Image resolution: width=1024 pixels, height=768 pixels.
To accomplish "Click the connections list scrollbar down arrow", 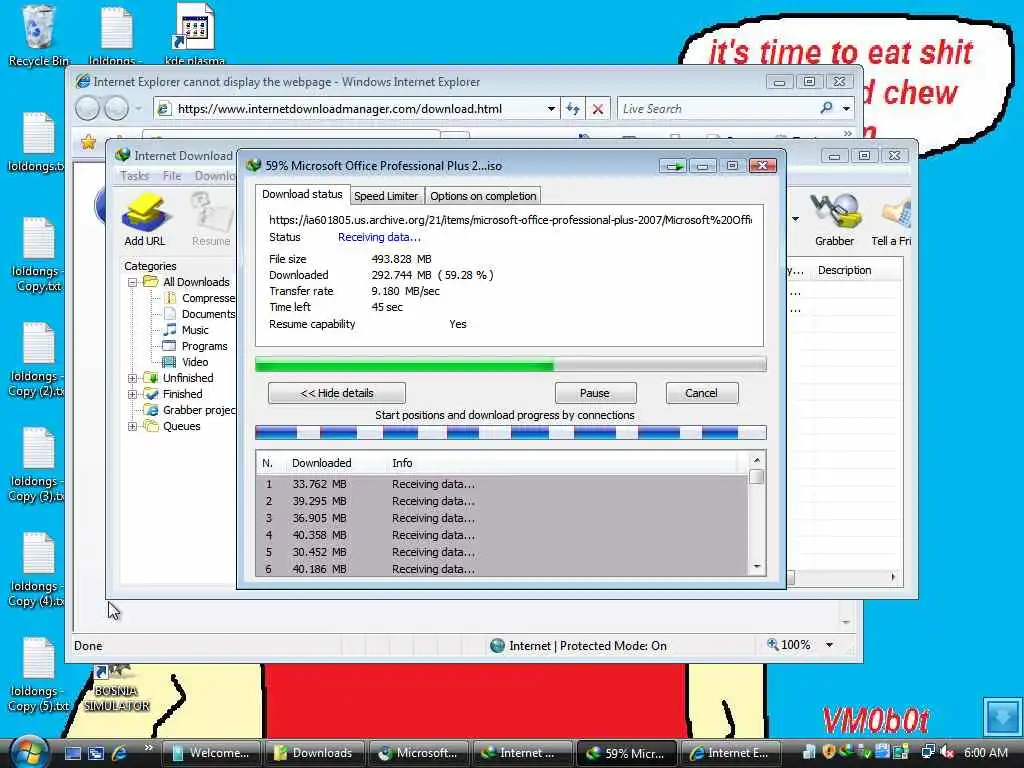I will click(757, 567).
